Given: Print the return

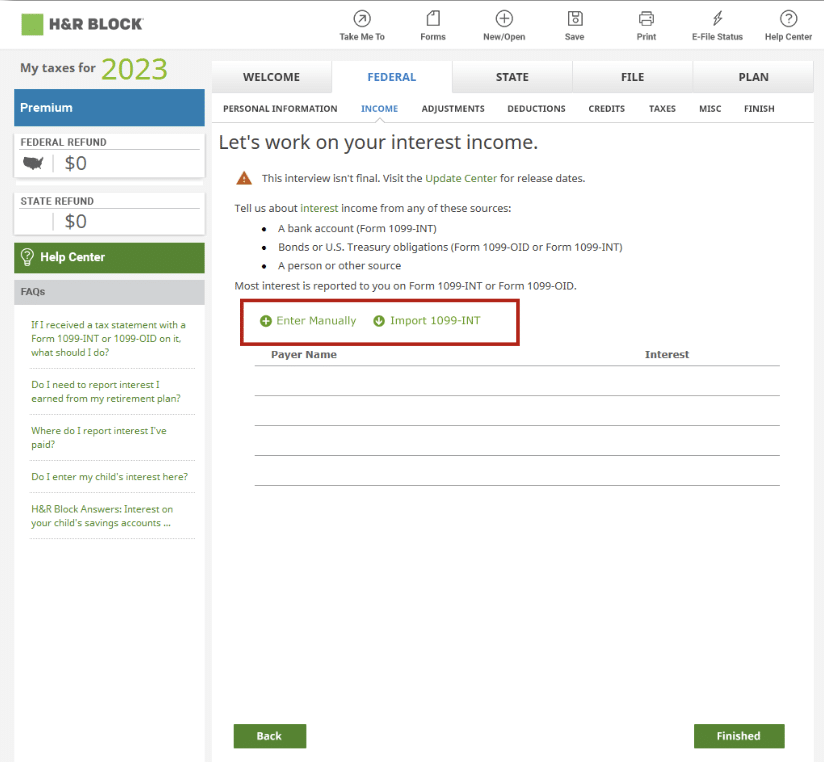Looking at the screenshot, I should point(645,25).
